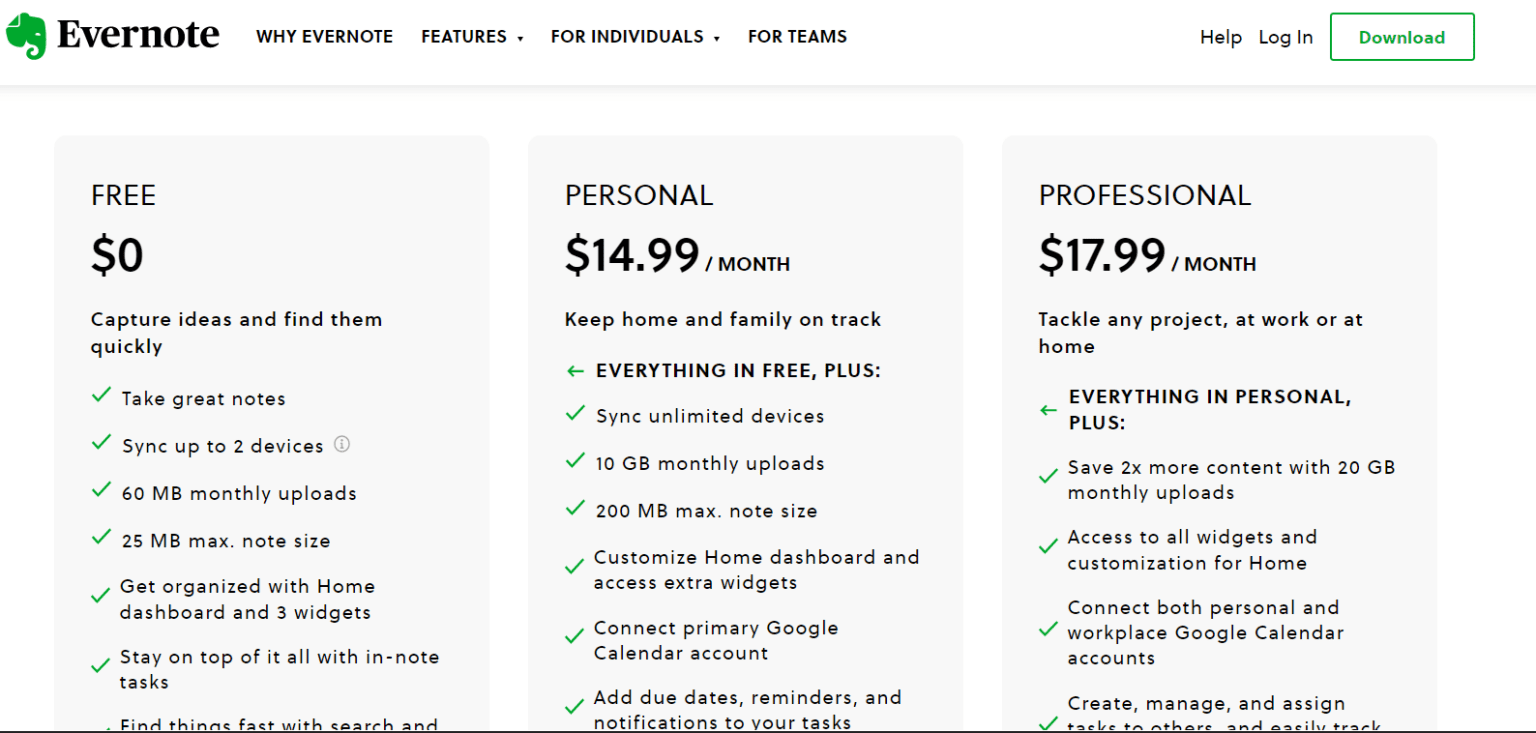
Task: Open the Log In link
Action: click(1285, 37)
